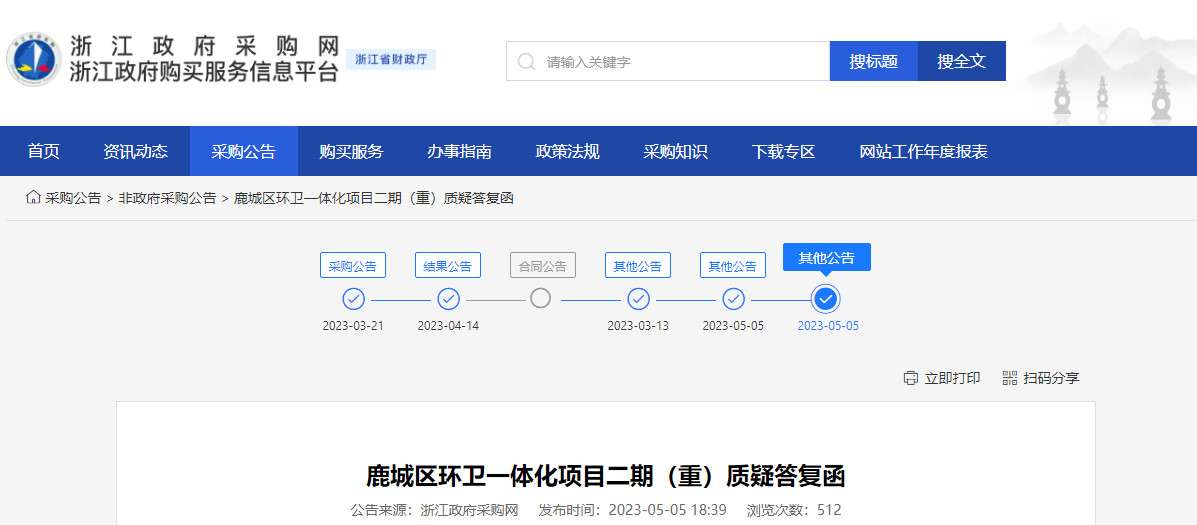Click the magnifier icon in the search box
The image size is (1197, 525).
pos(526,61)
